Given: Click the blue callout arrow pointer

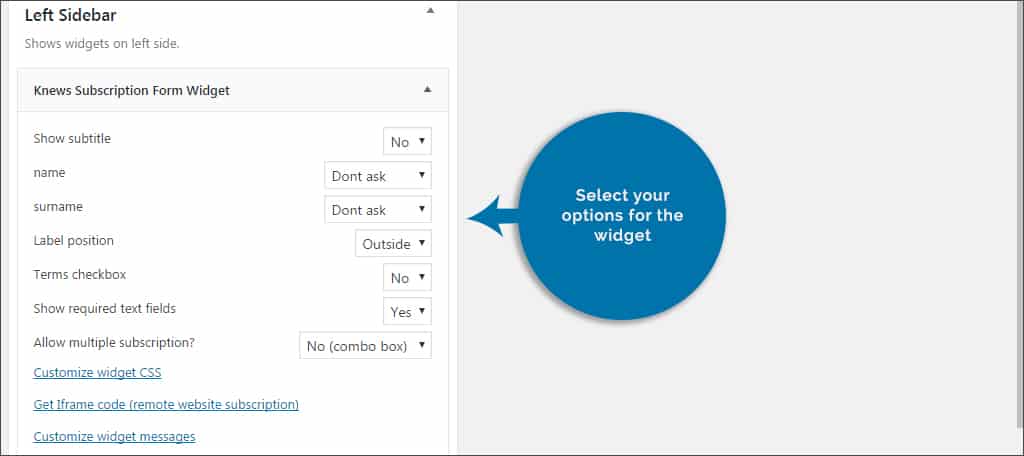Looking at the screenshot, I should pos(493,216).
